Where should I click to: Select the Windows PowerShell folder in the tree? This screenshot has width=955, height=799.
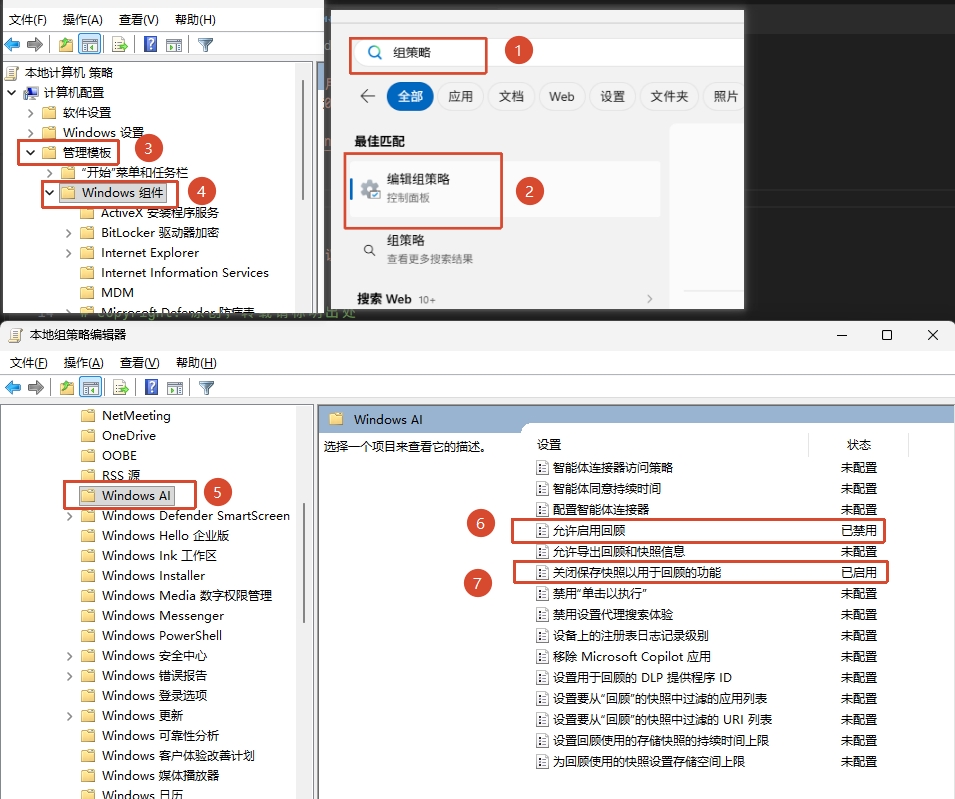click(x=152, y=636)
